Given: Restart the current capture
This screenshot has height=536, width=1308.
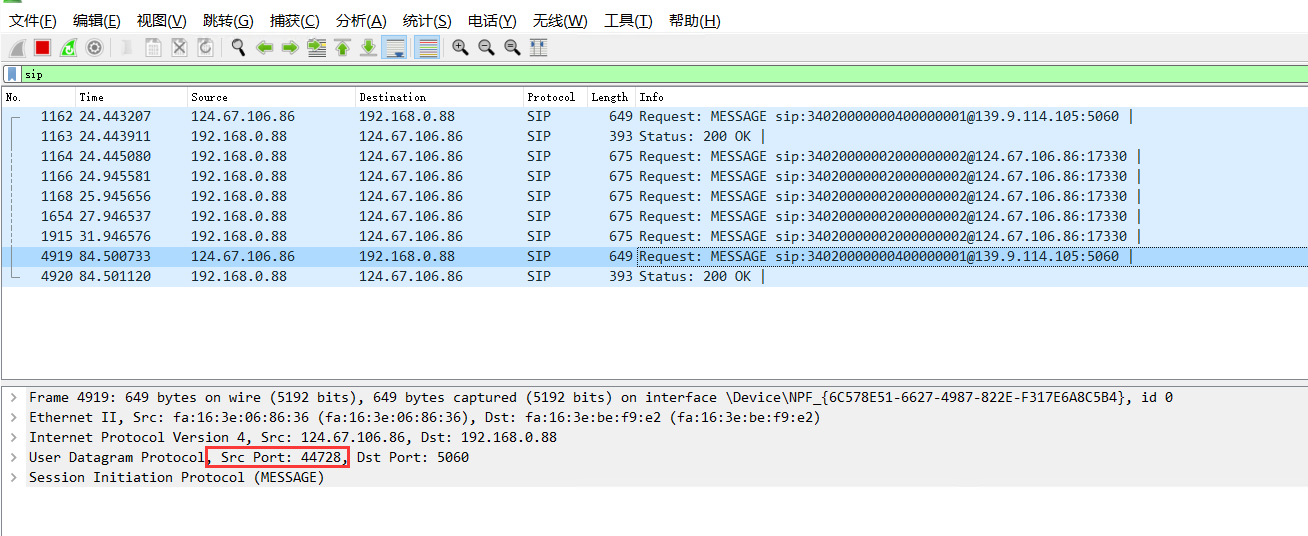Looking at the screenshot, I should pyautogui.click(x=68, y=47).
